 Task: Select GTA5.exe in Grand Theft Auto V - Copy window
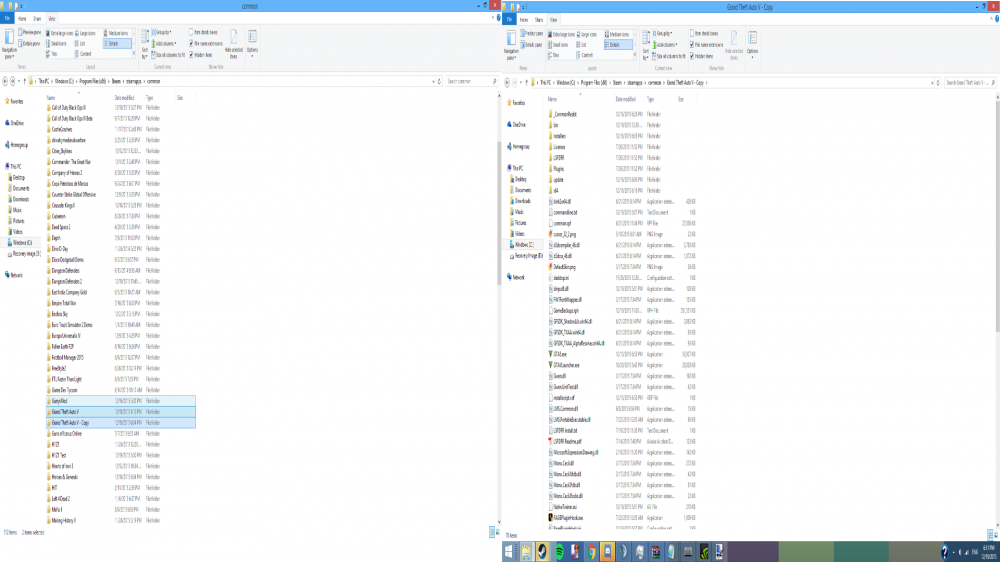pyautogui.click(x=560, y=354)
